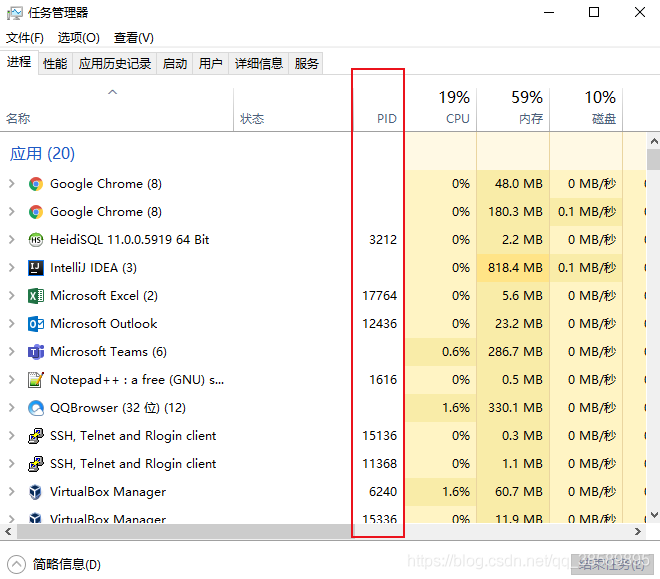Image resolution: width=660 pixels, height=579 pixels.
Task: Expand the Microsoft Teams (6) group
Action: [x=12, y=352]
